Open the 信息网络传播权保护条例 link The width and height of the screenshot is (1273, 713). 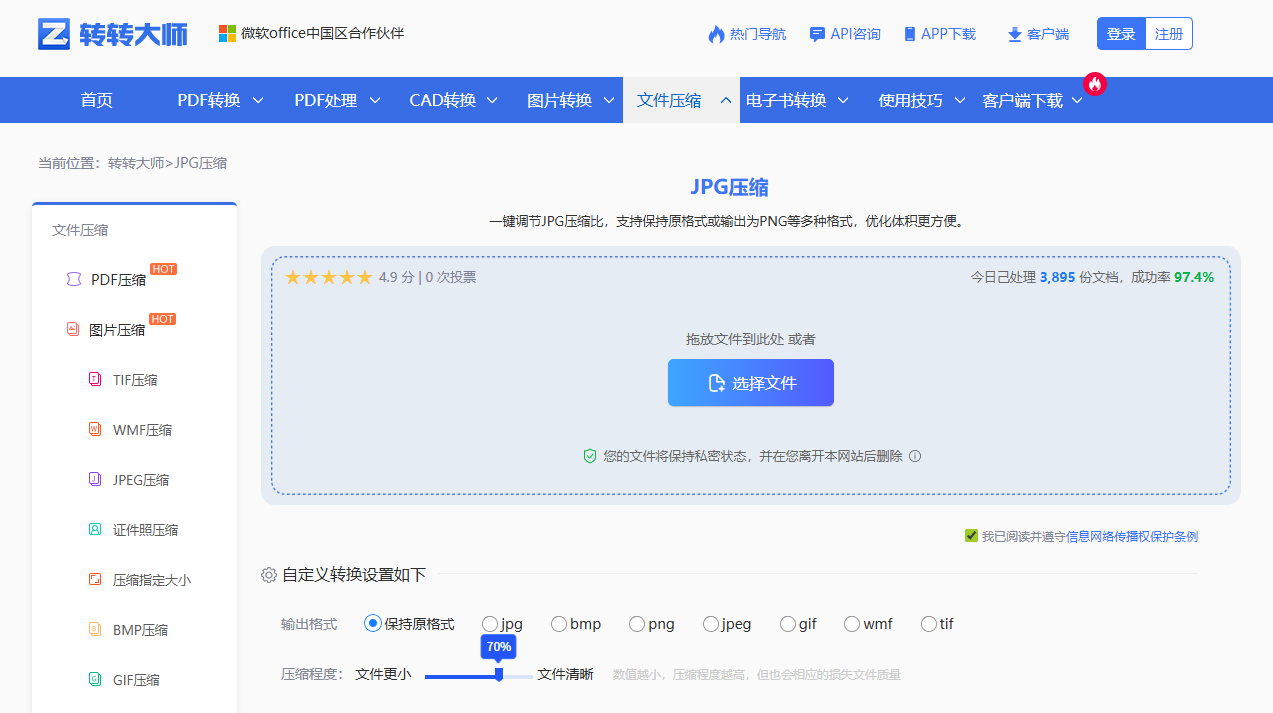(1132, 536)
